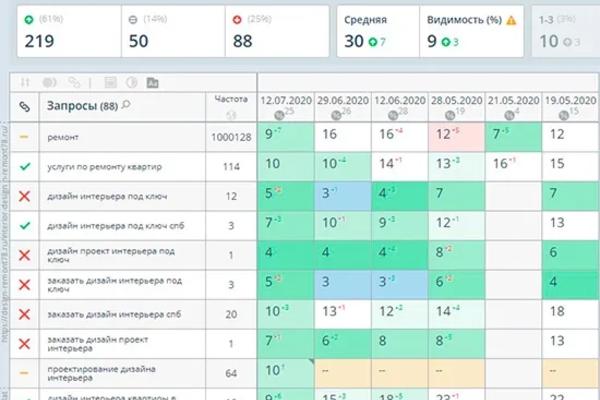Click the grey neutral circle icon above 50

(x=133, y=20)
